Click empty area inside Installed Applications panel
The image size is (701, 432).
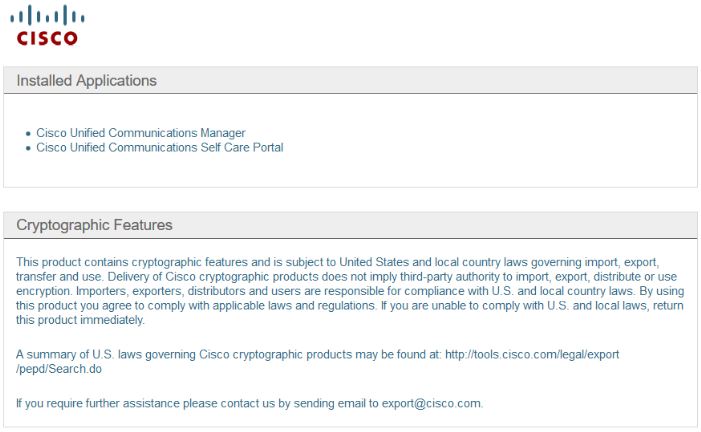click(x=492, y=143)
